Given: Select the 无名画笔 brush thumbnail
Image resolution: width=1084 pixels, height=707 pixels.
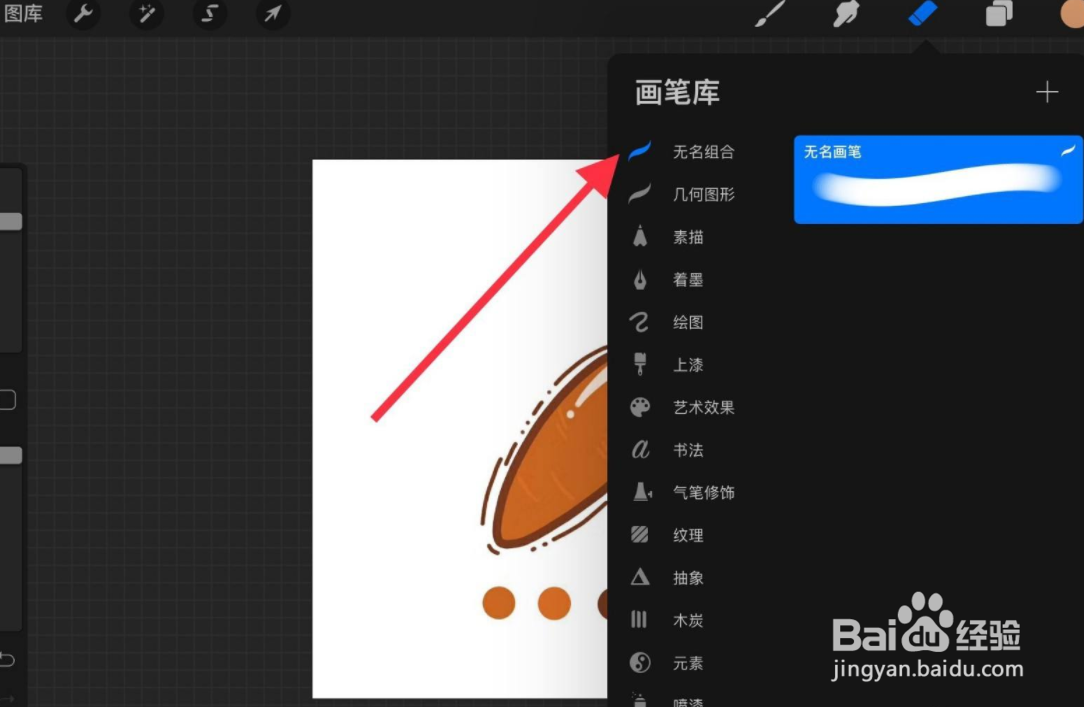Looking at the screenshot, I should pyautogui.click(x=937, y=180).
